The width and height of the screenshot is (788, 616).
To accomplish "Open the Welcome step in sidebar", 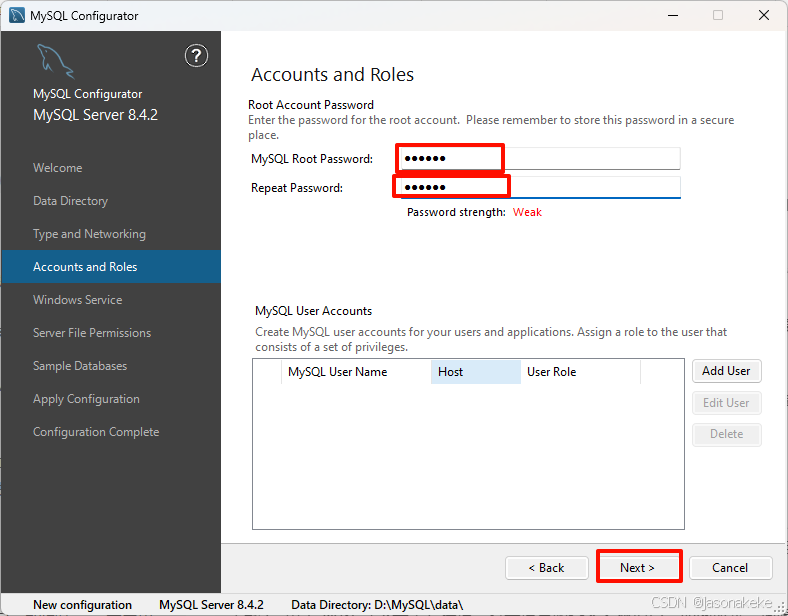I will [58, 168].
